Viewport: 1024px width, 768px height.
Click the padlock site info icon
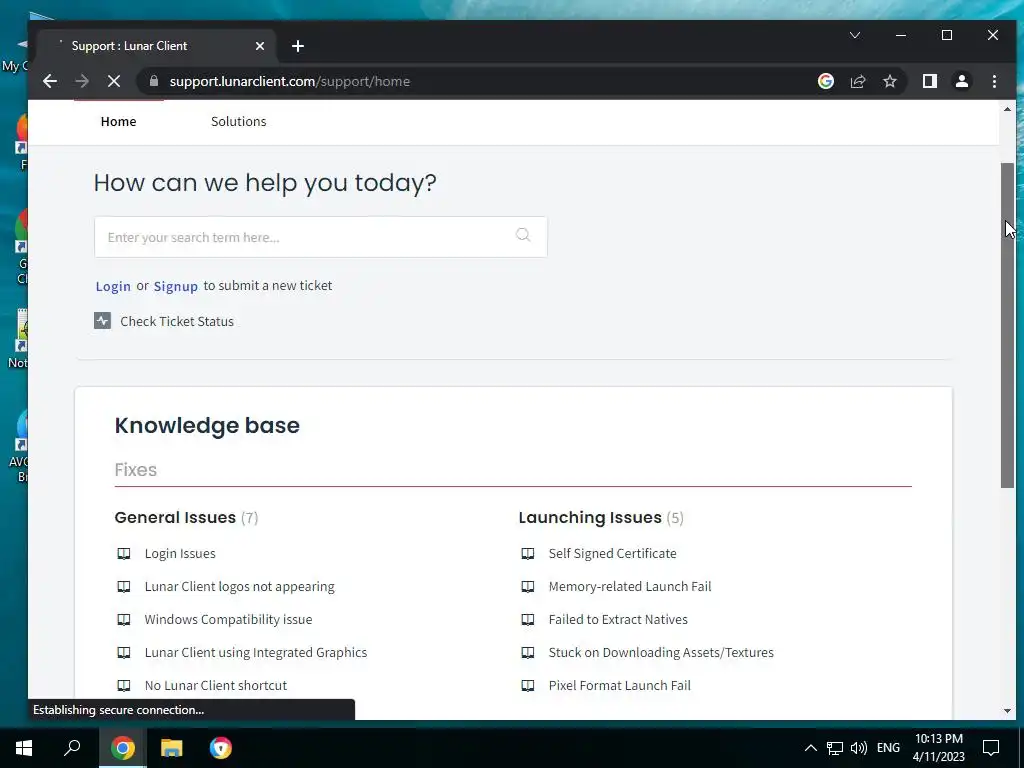click(153, 81)
